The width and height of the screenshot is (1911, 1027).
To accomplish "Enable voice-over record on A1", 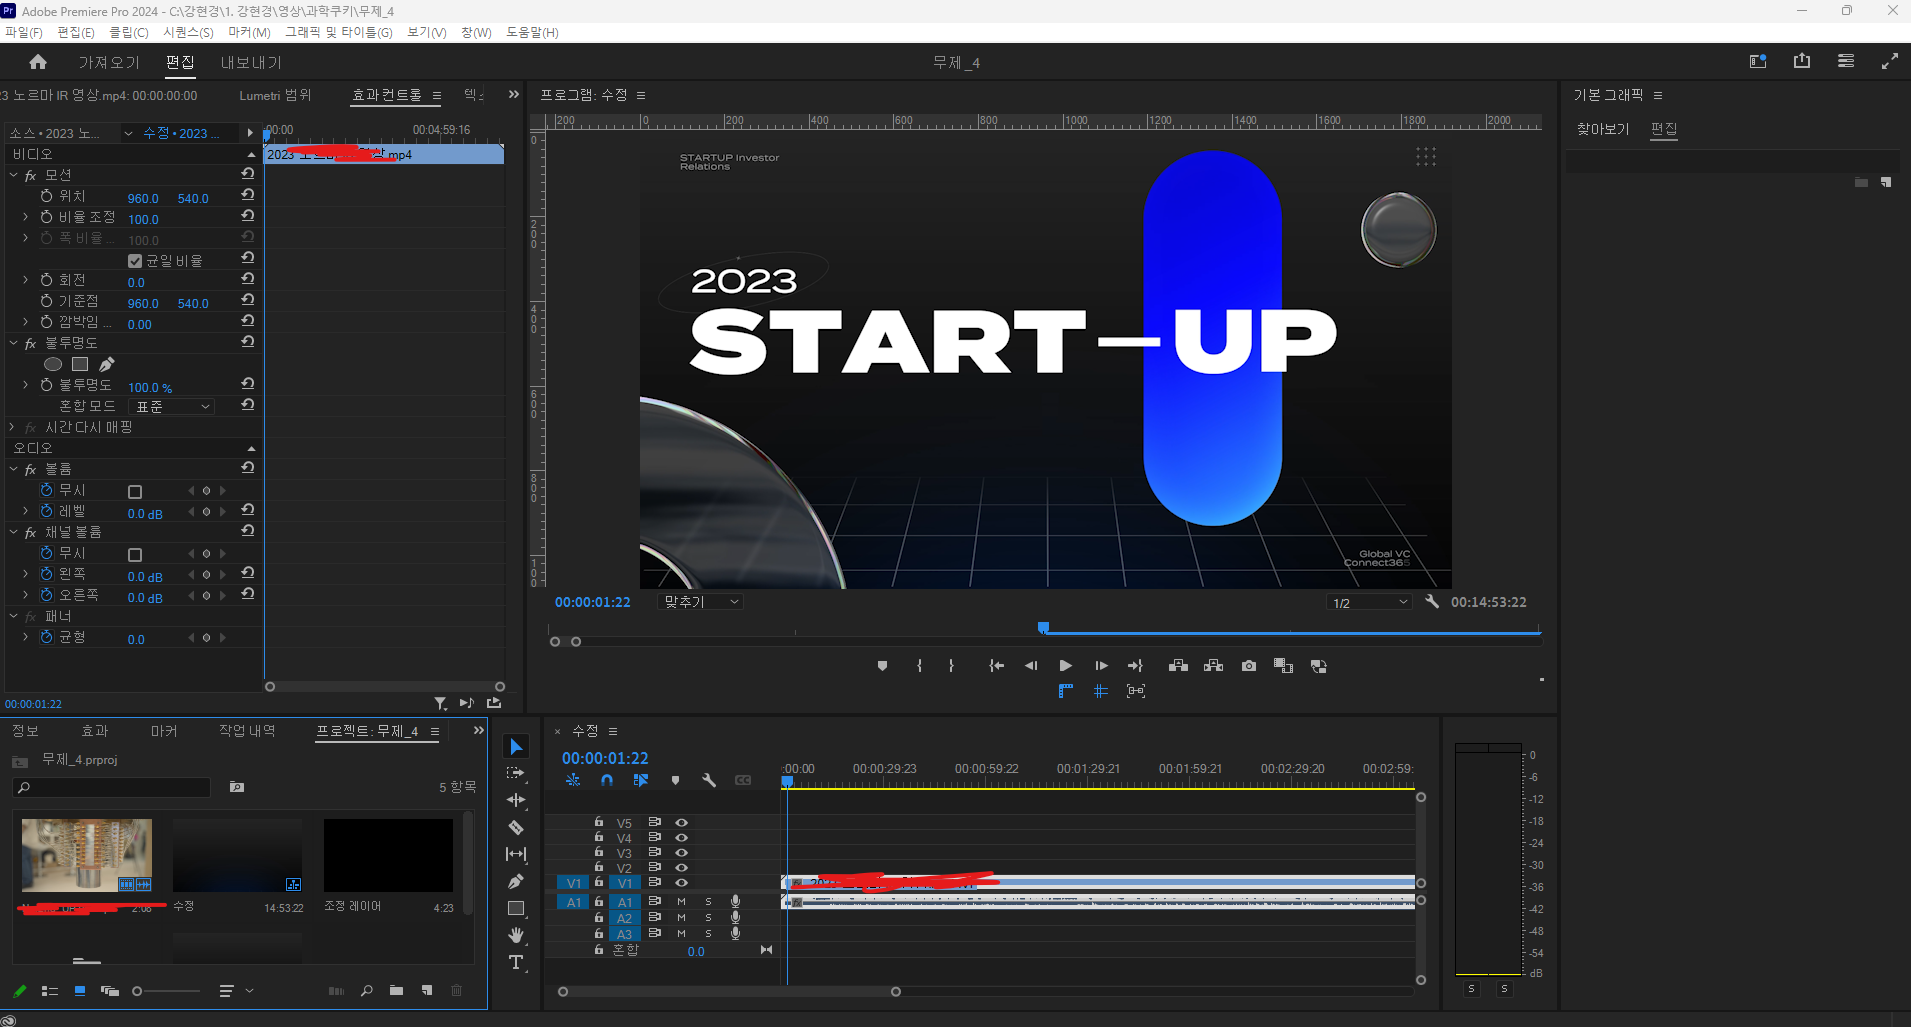I will pyautogui.click(x=735, y=902).
